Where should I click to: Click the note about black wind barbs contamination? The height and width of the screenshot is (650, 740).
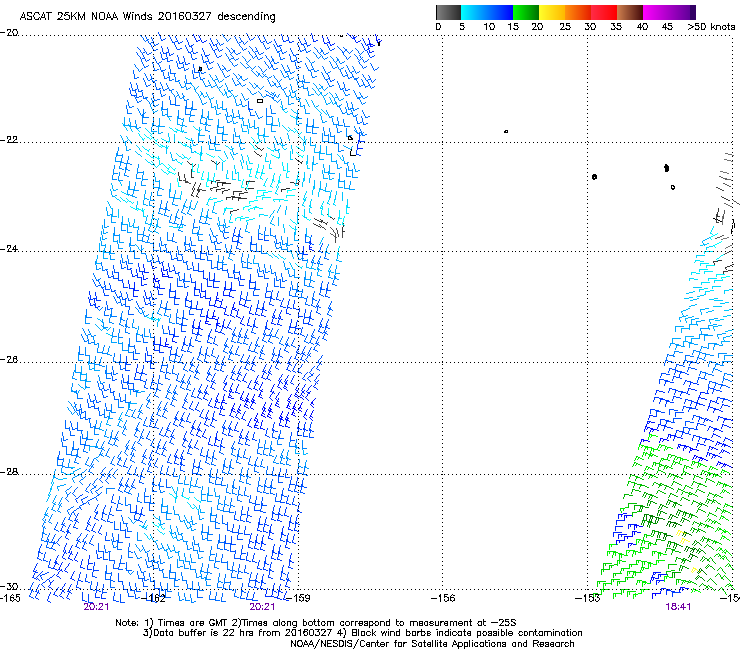(x=460, y=633)
